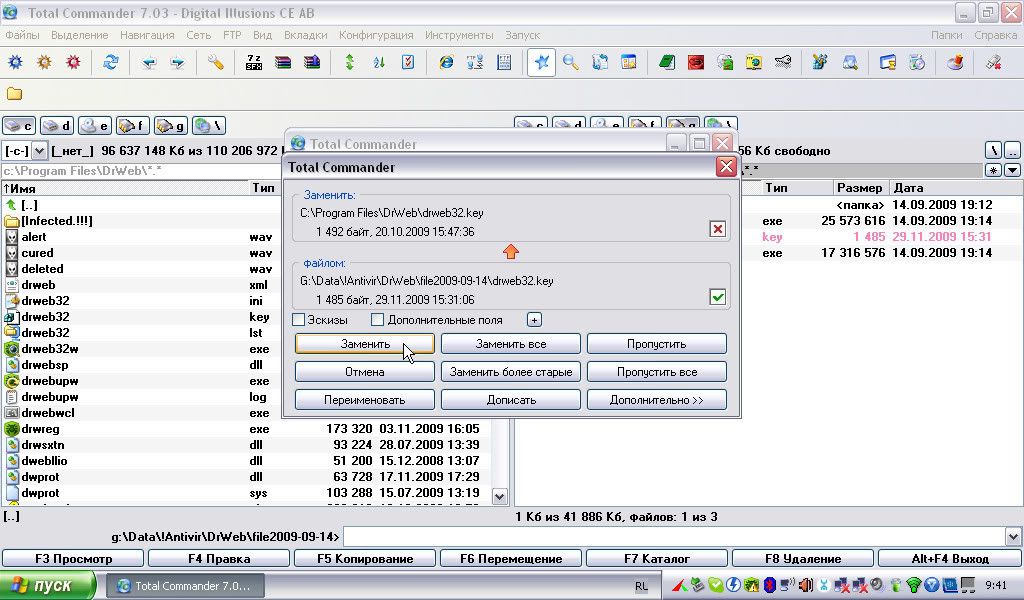Click the joystick icon in toolbar

coord(955,63)
